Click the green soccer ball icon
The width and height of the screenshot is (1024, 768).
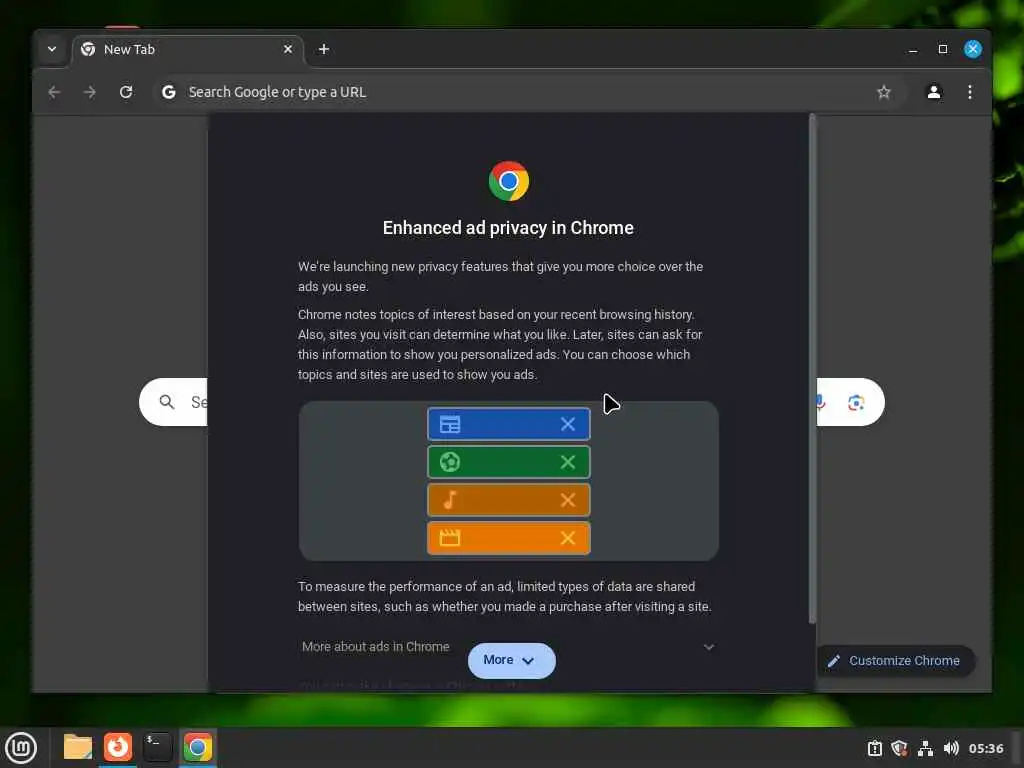450,462
